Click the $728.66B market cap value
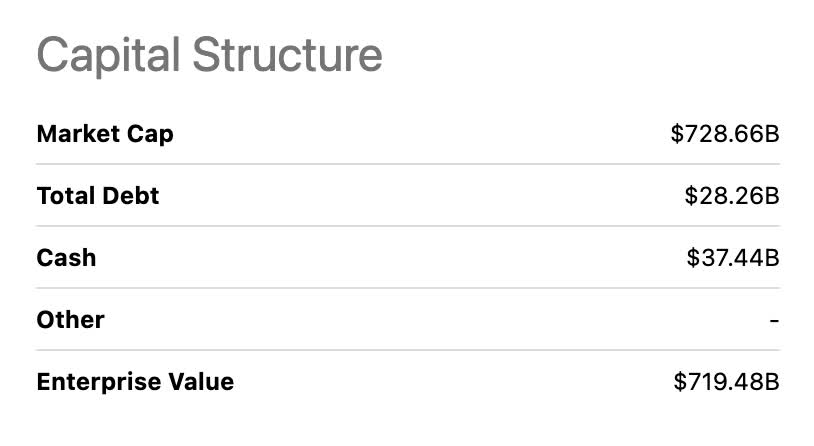Viewport: 814px width, 446px height. (724, 134)
